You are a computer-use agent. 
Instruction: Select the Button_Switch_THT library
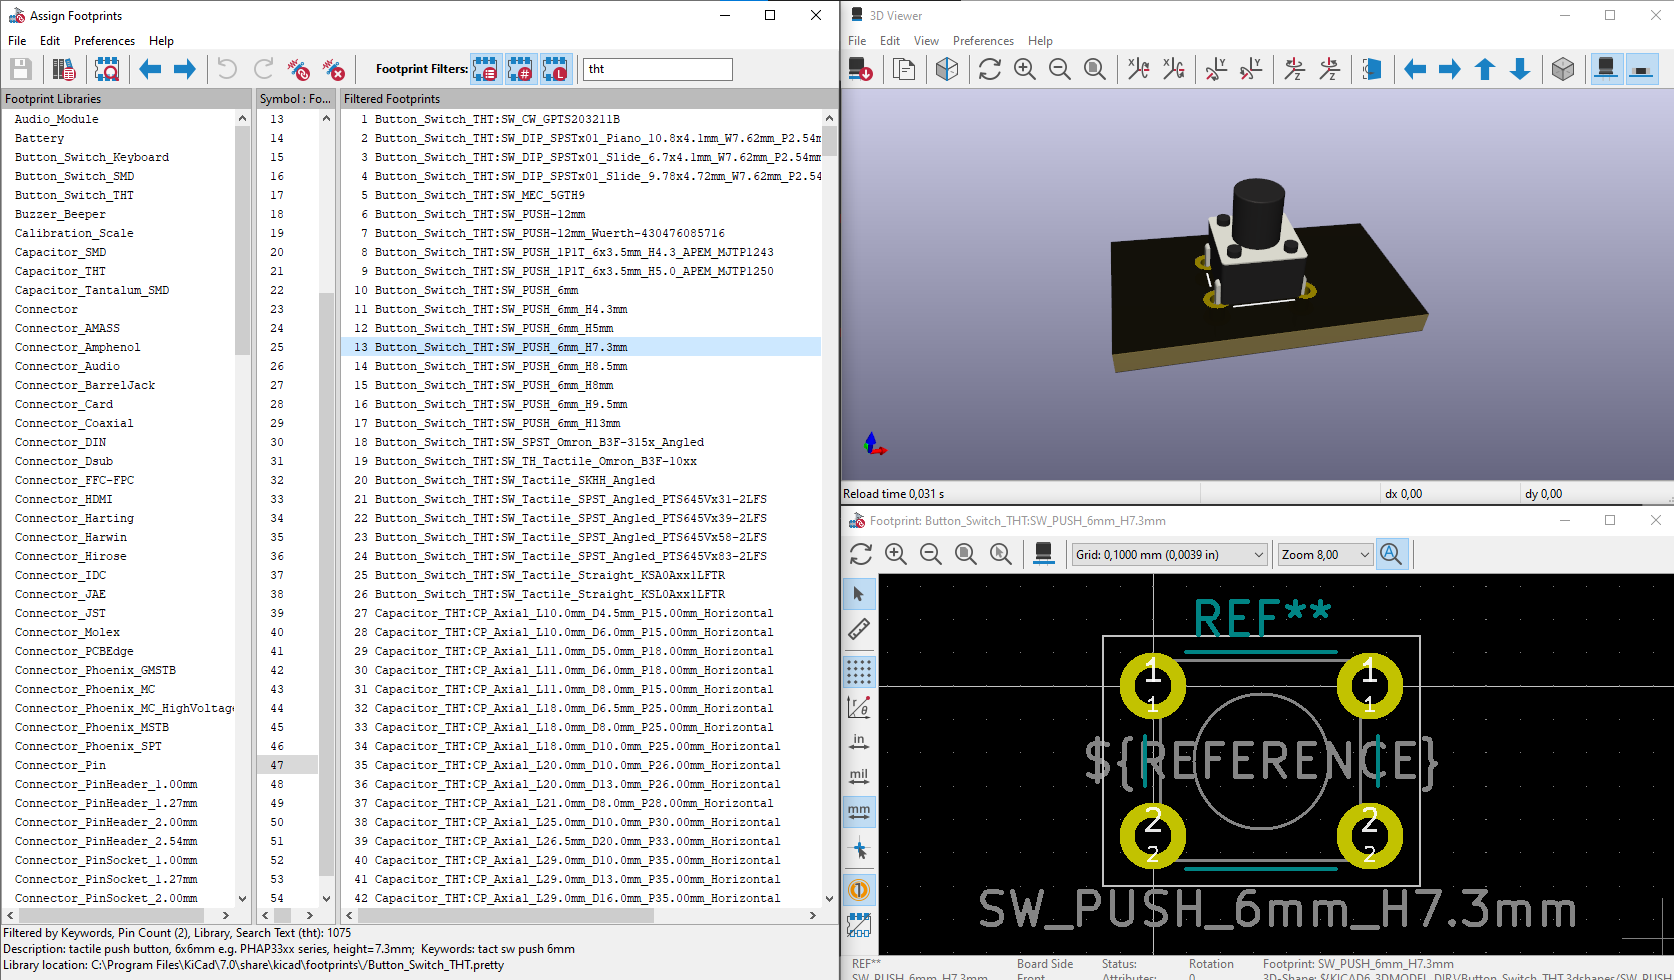74,195
